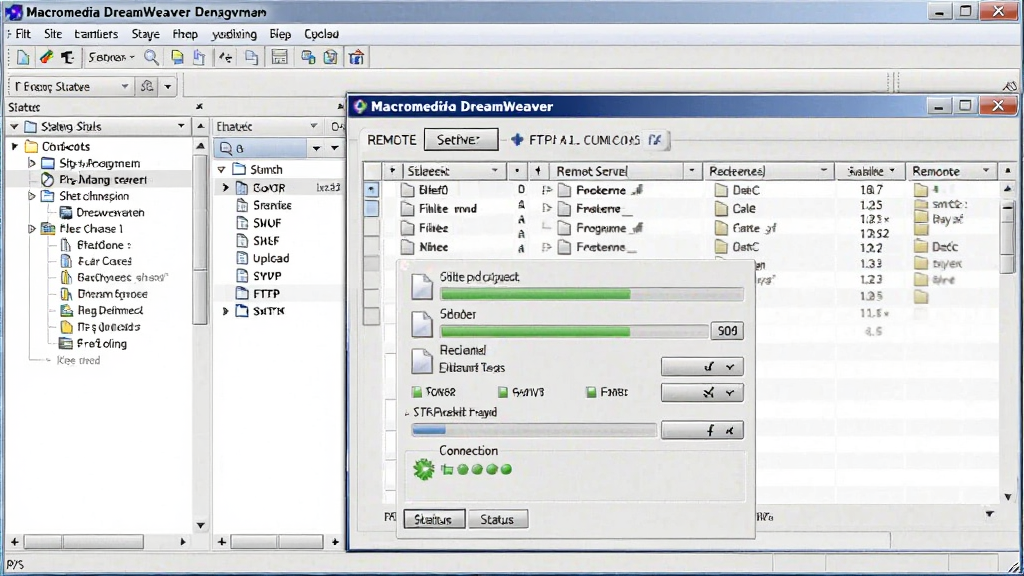Select the colored pencil tool icon
This screenshot has height=576, width=1024.
click(46, 57)
